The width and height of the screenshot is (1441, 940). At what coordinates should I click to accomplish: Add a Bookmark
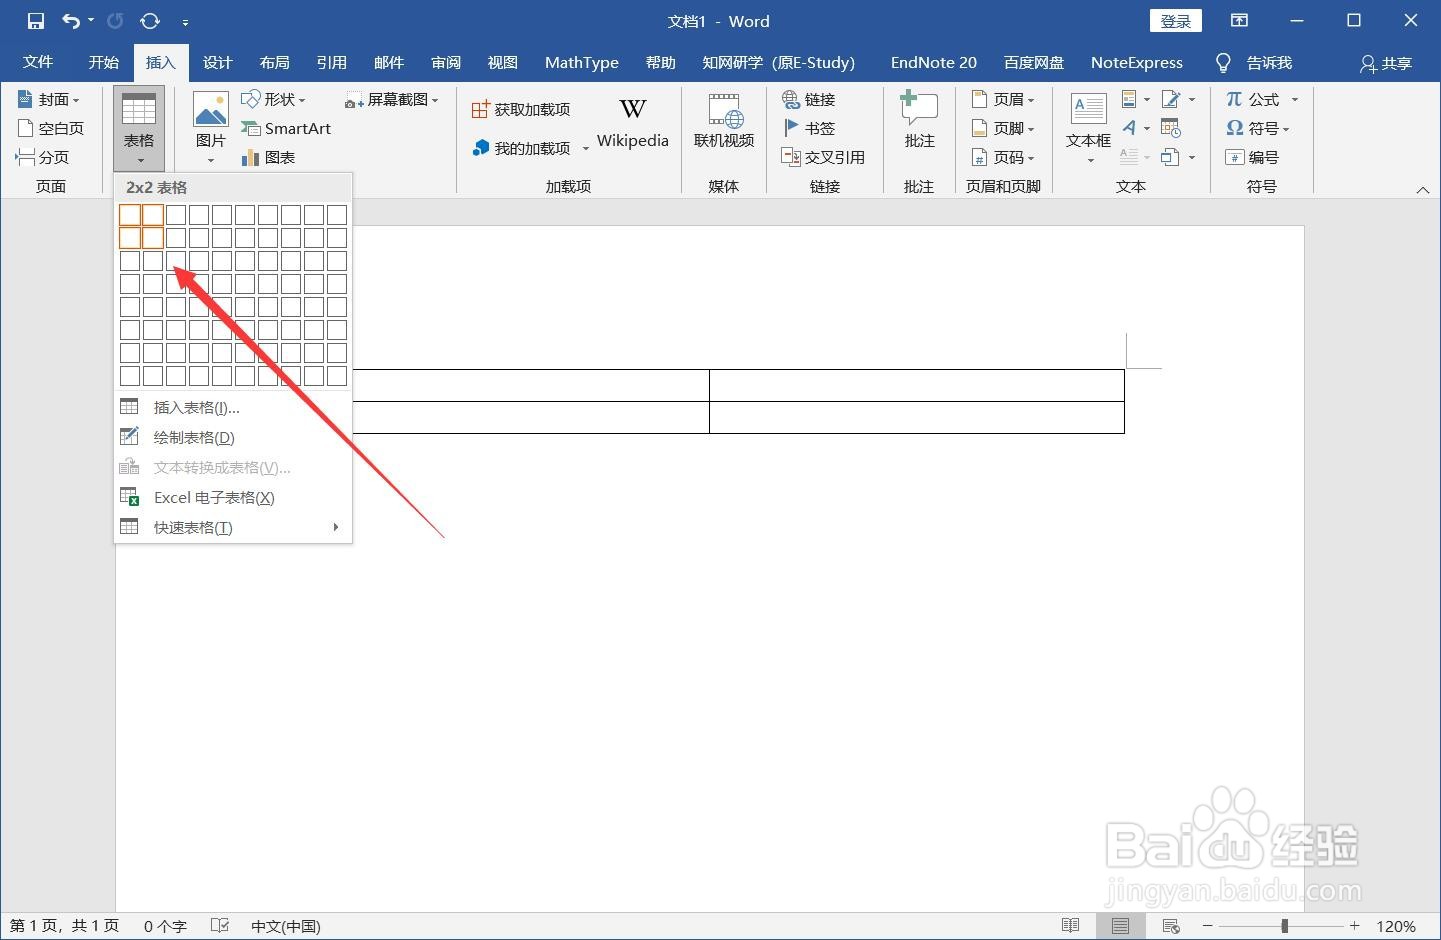point(809,128)
